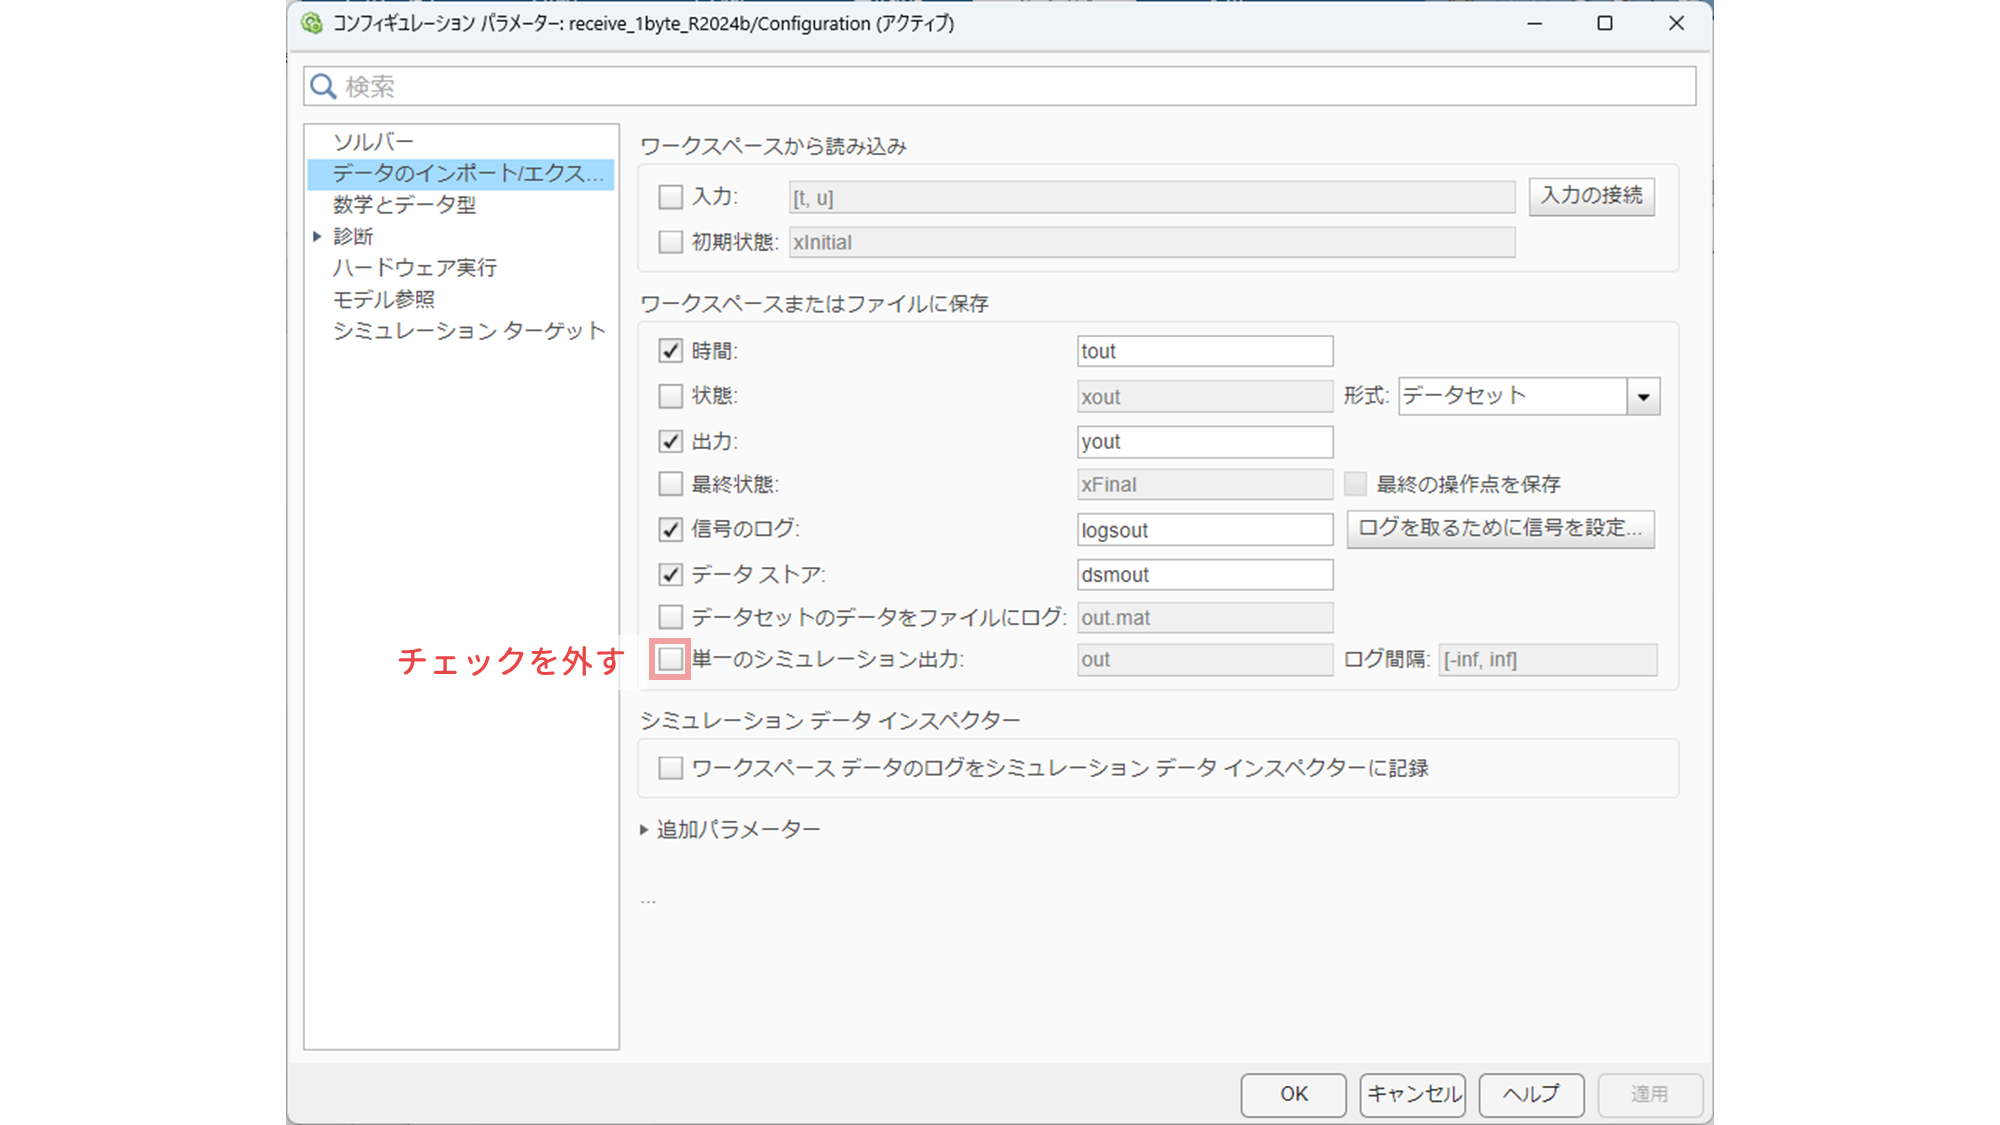Expand the 診断 tree node arrow
Viewport: 2000px width, 1125px height.
pos(317,236)
